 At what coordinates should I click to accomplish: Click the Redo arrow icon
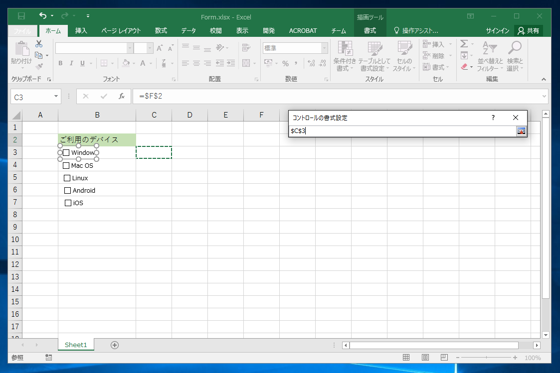(x=65, y=16)
